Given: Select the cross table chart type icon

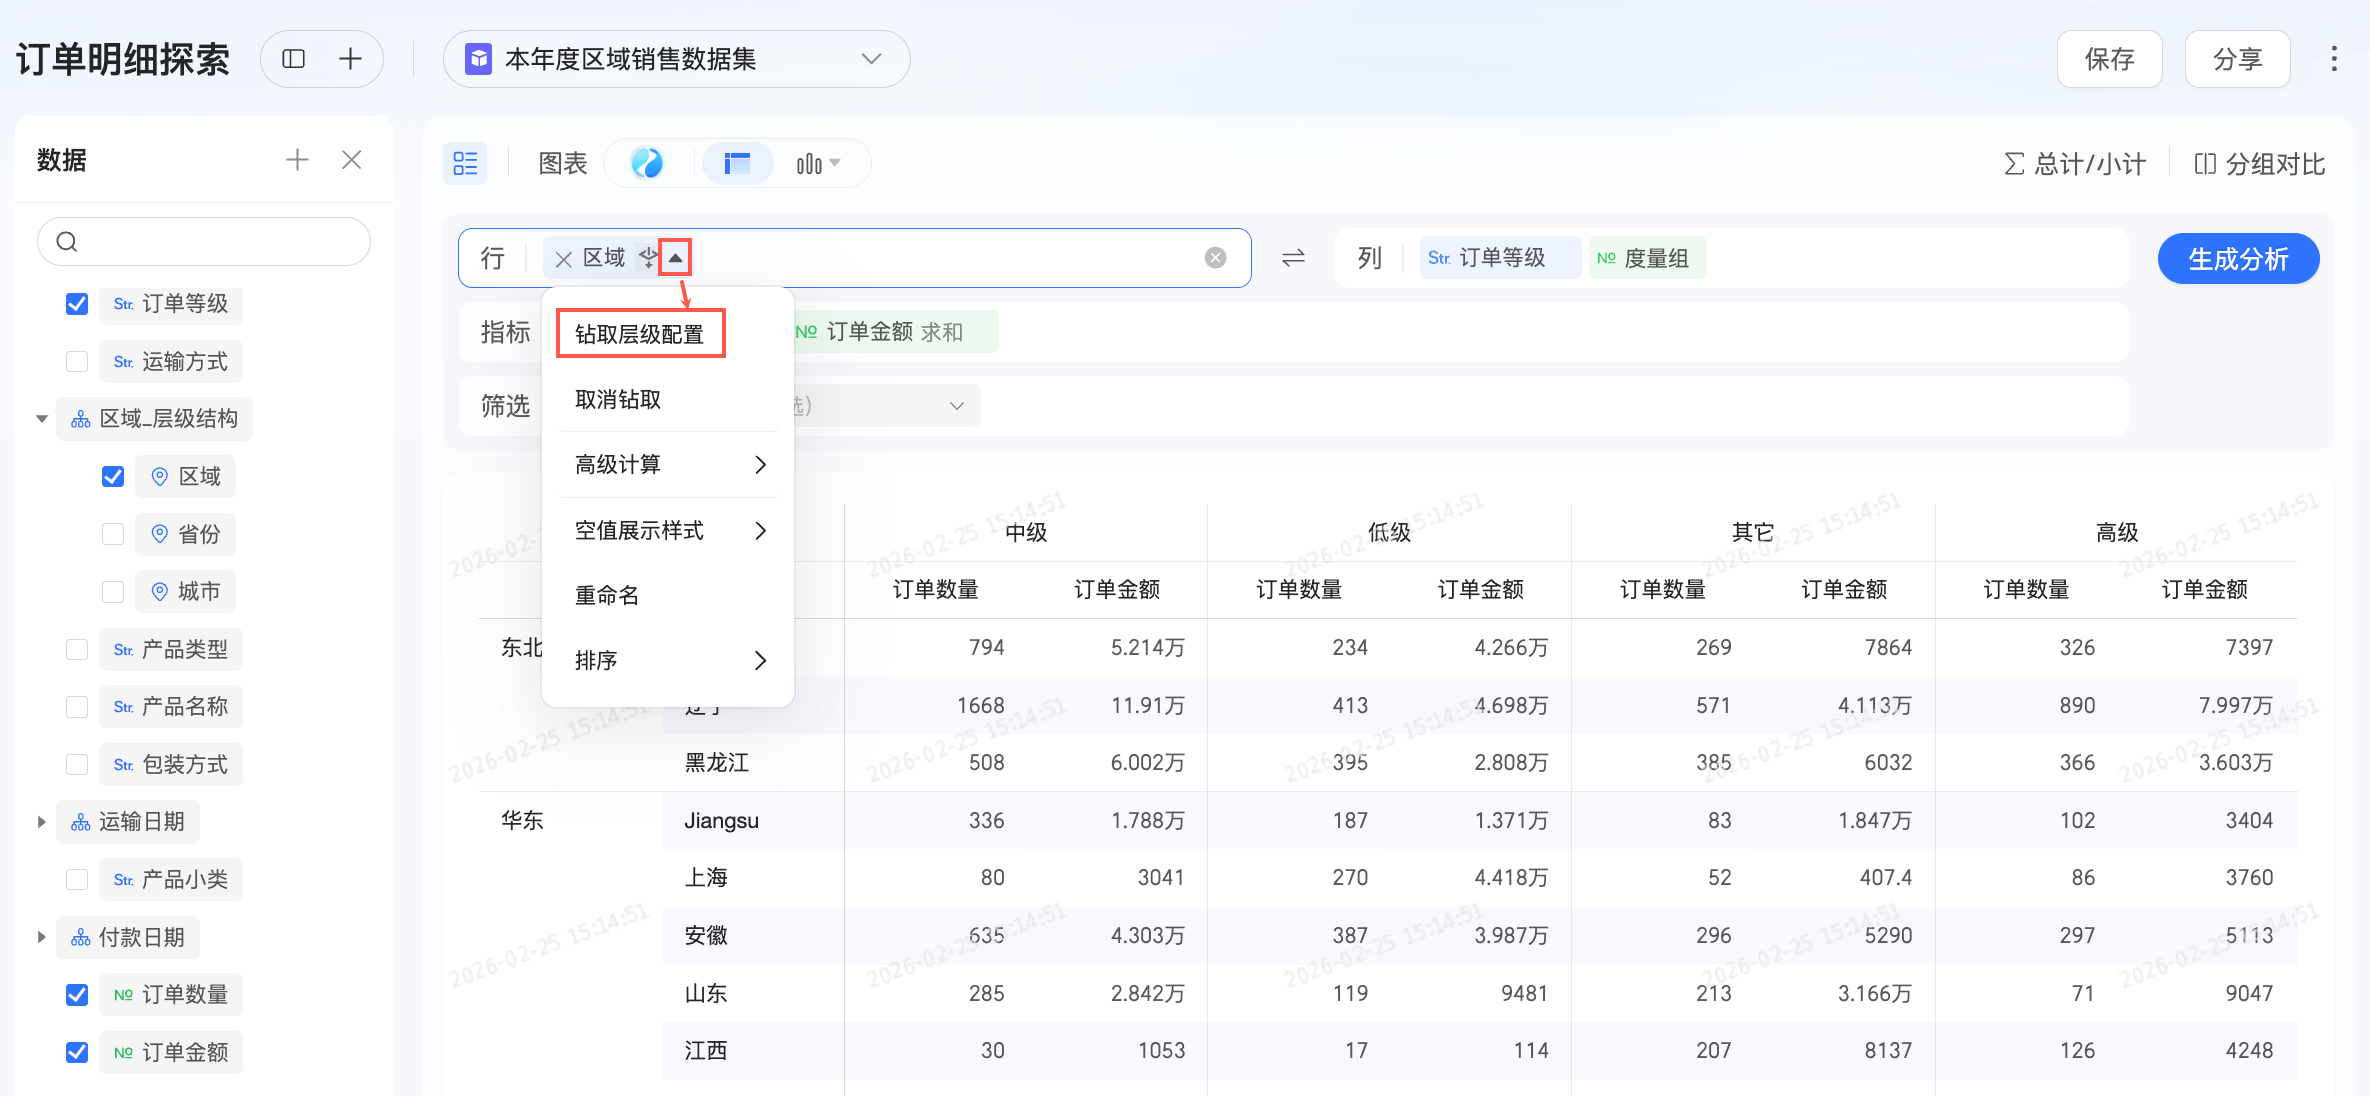Looking at the screenshot, I should pyautogui.click(x=737, y=163).
